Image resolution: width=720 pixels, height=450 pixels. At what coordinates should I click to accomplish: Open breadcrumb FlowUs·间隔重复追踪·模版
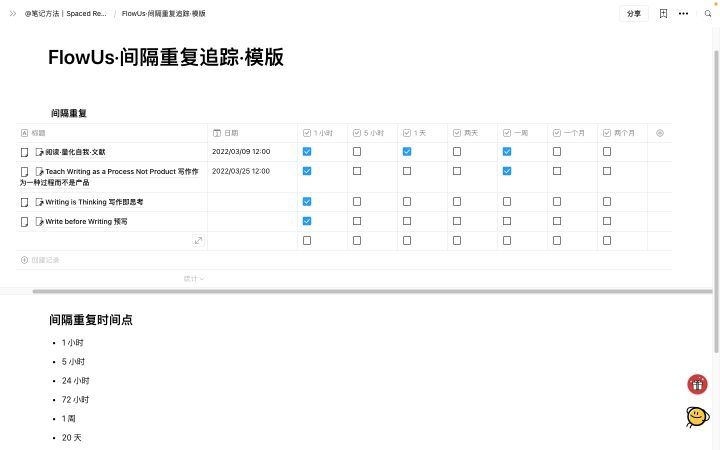tap(163, 14)
